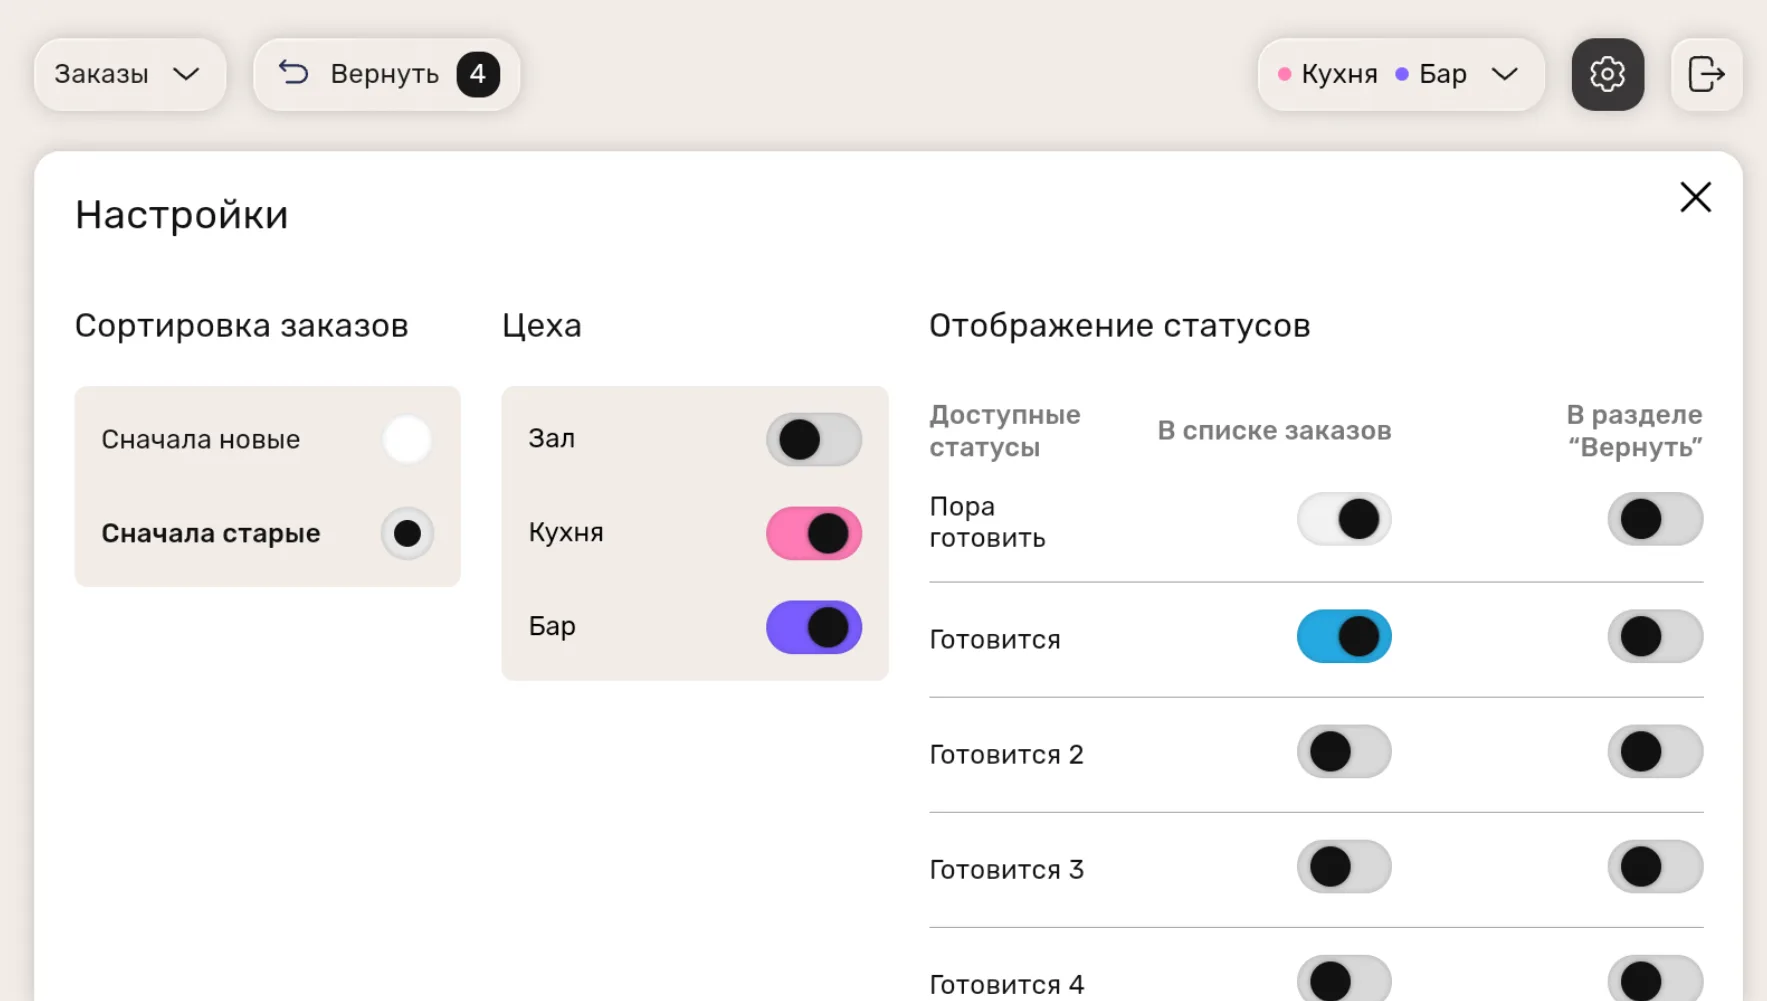This screenshot has width=1767, height=1001.
Task: Click the Отображение статусов heading
Action: click(1119, 326)
